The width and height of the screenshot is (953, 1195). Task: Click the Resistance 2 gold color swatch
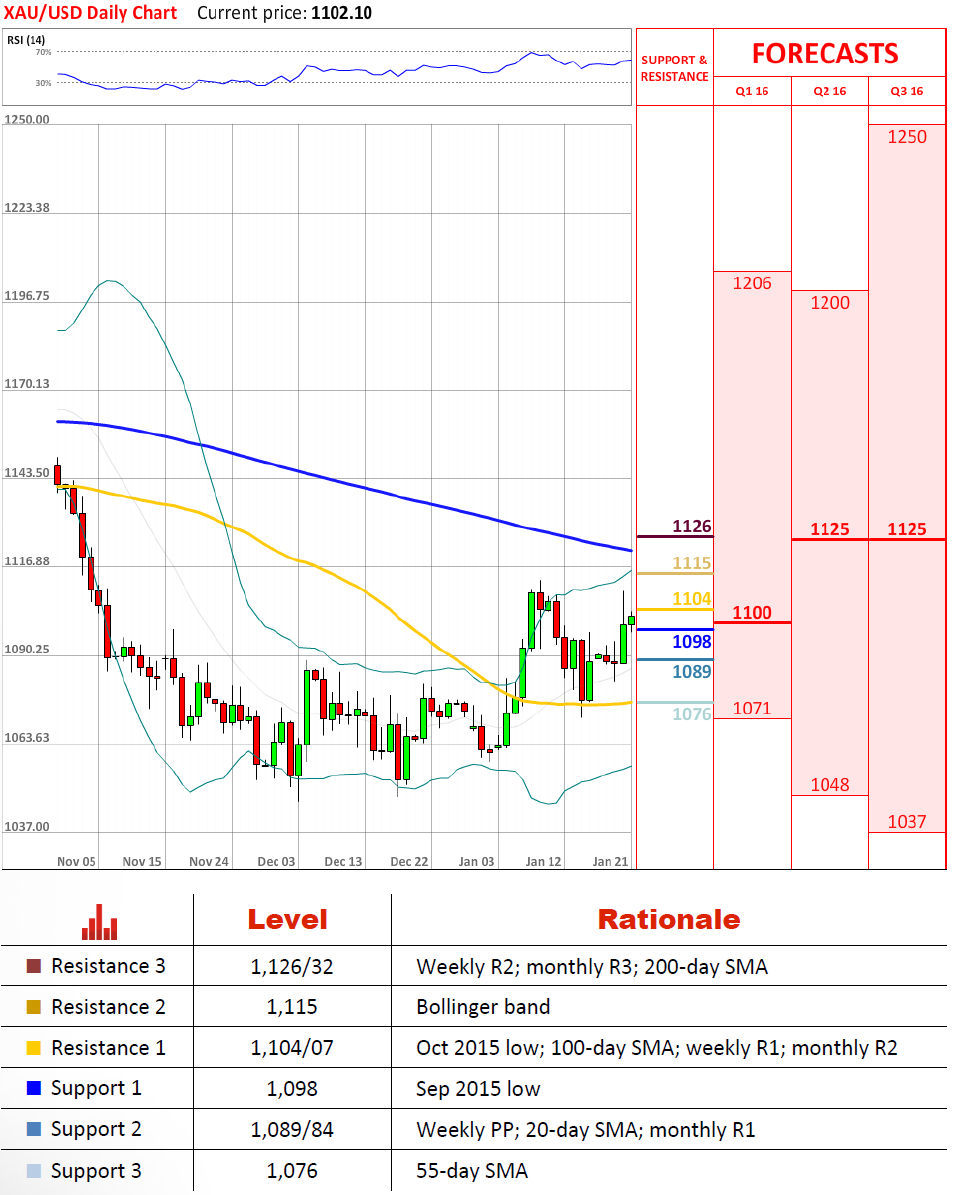34,1007
